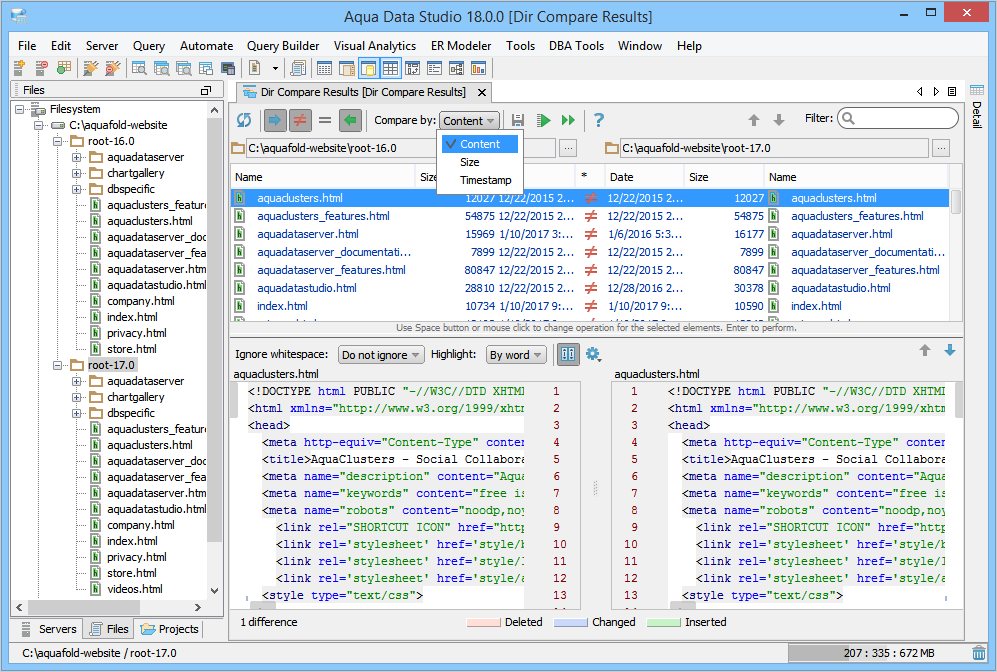Click the diff settings gear icon
The width and height of the screenshot is (997, 672).
tap(593, 354)
